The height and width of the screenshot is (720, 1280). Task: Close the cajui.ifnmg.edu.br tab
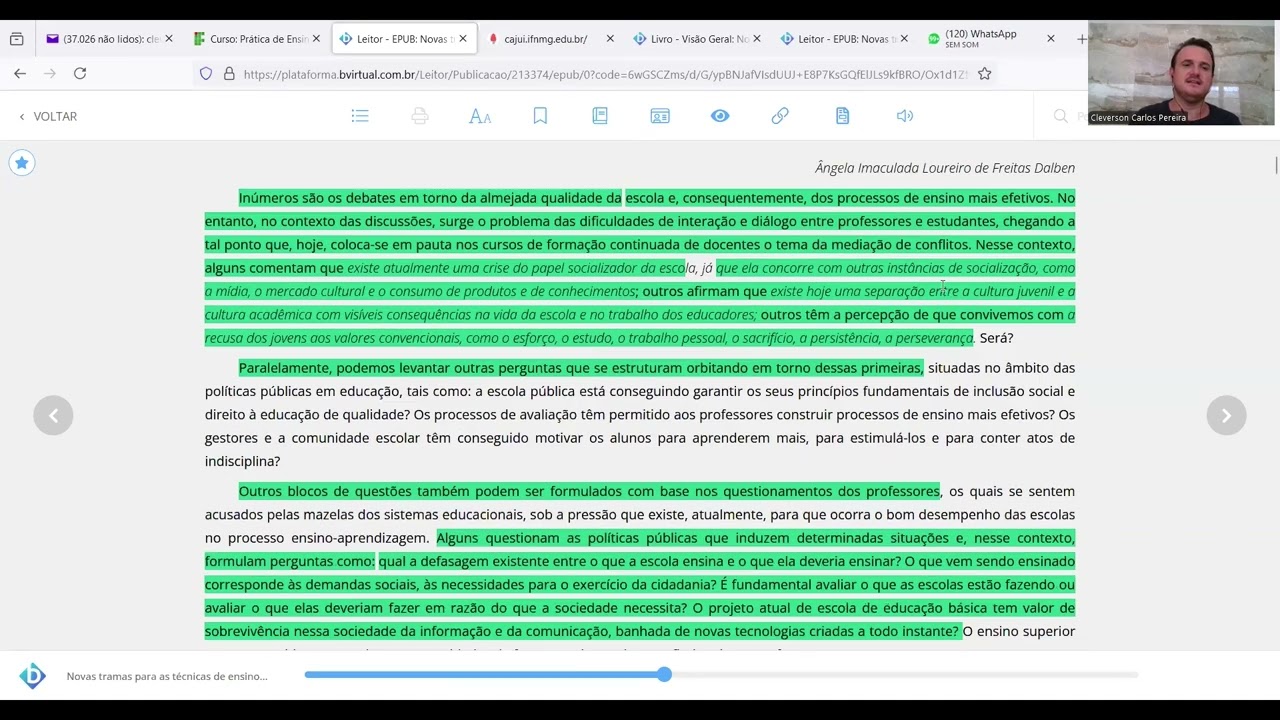pos(610,39)
